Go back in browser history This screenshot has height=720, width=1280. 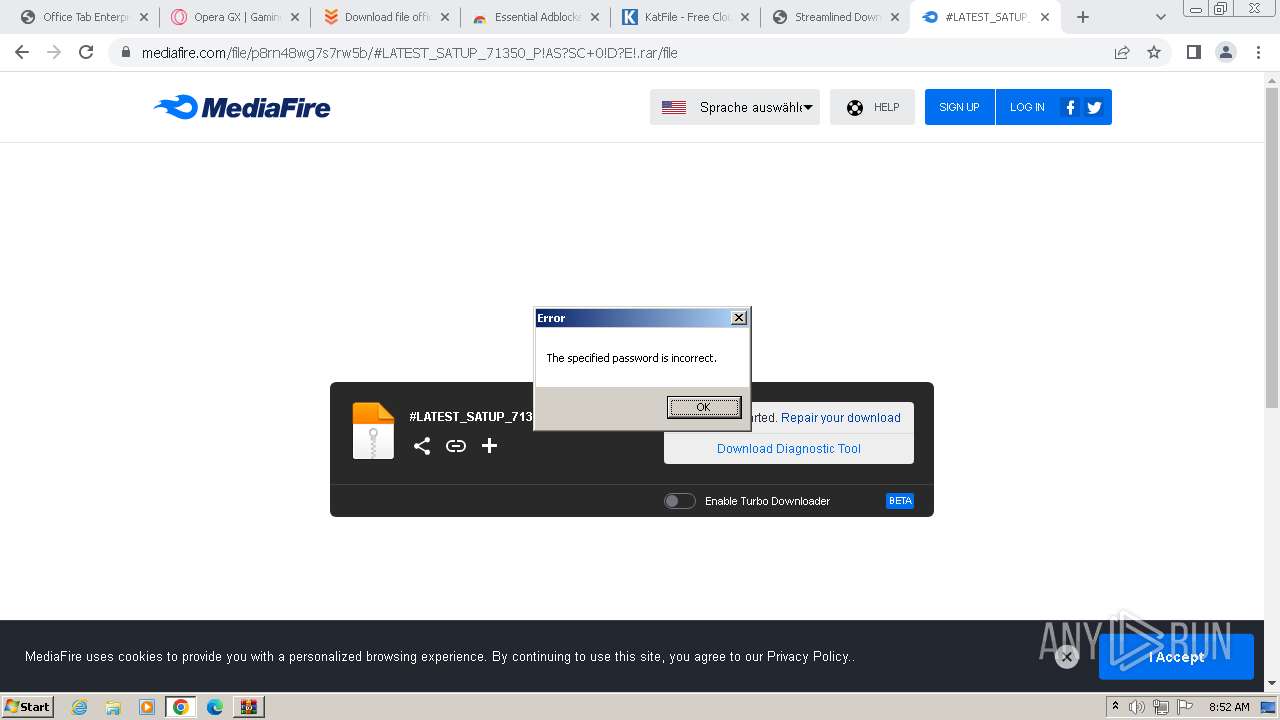(x=22, y=52)
